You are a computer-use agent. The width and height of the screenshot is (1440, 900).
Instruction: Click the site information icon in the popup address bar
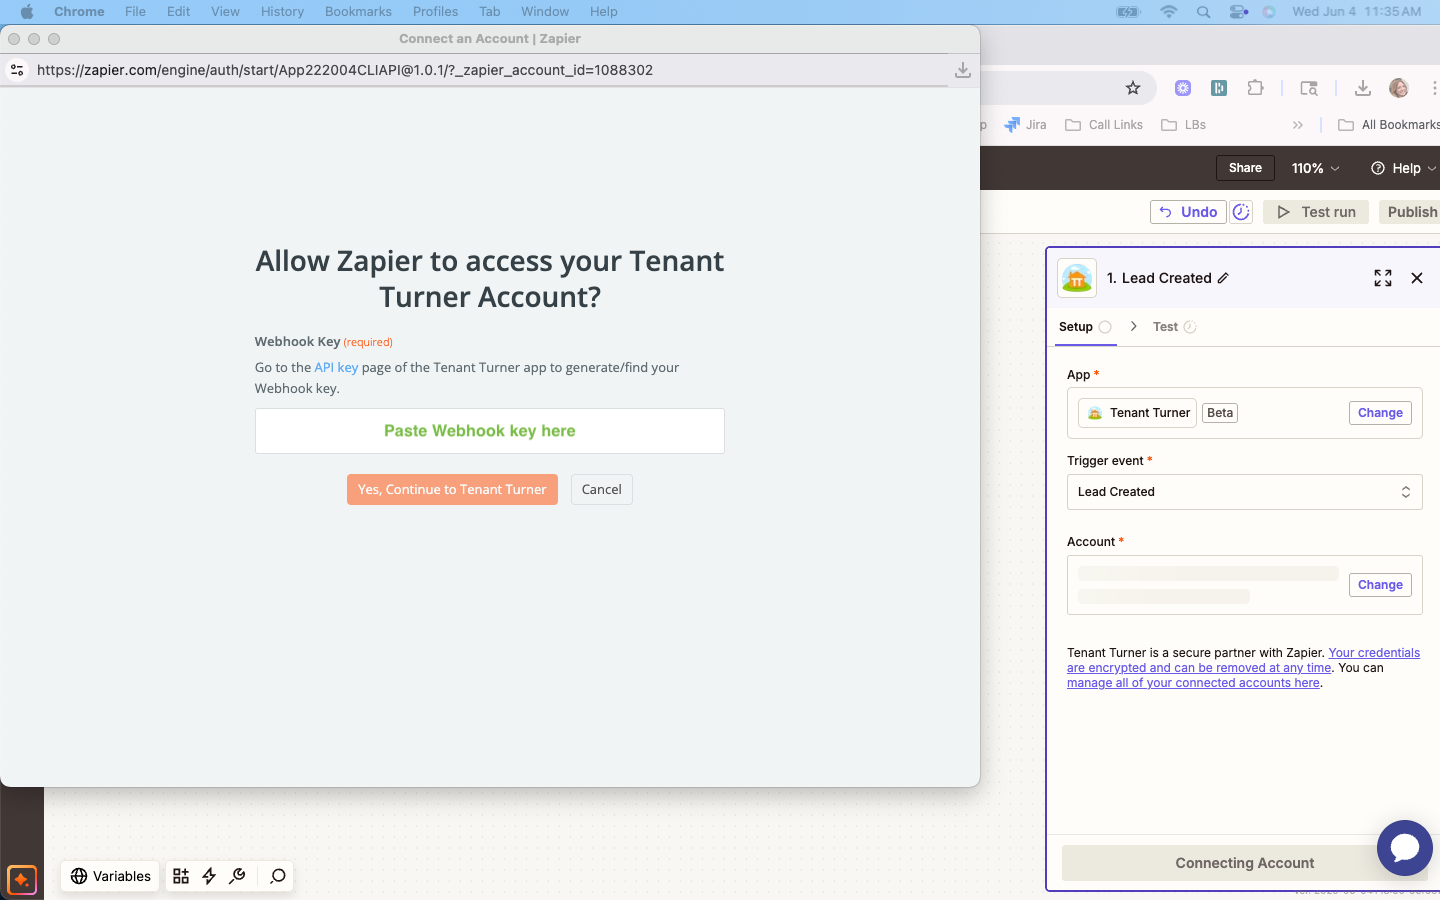16,70
